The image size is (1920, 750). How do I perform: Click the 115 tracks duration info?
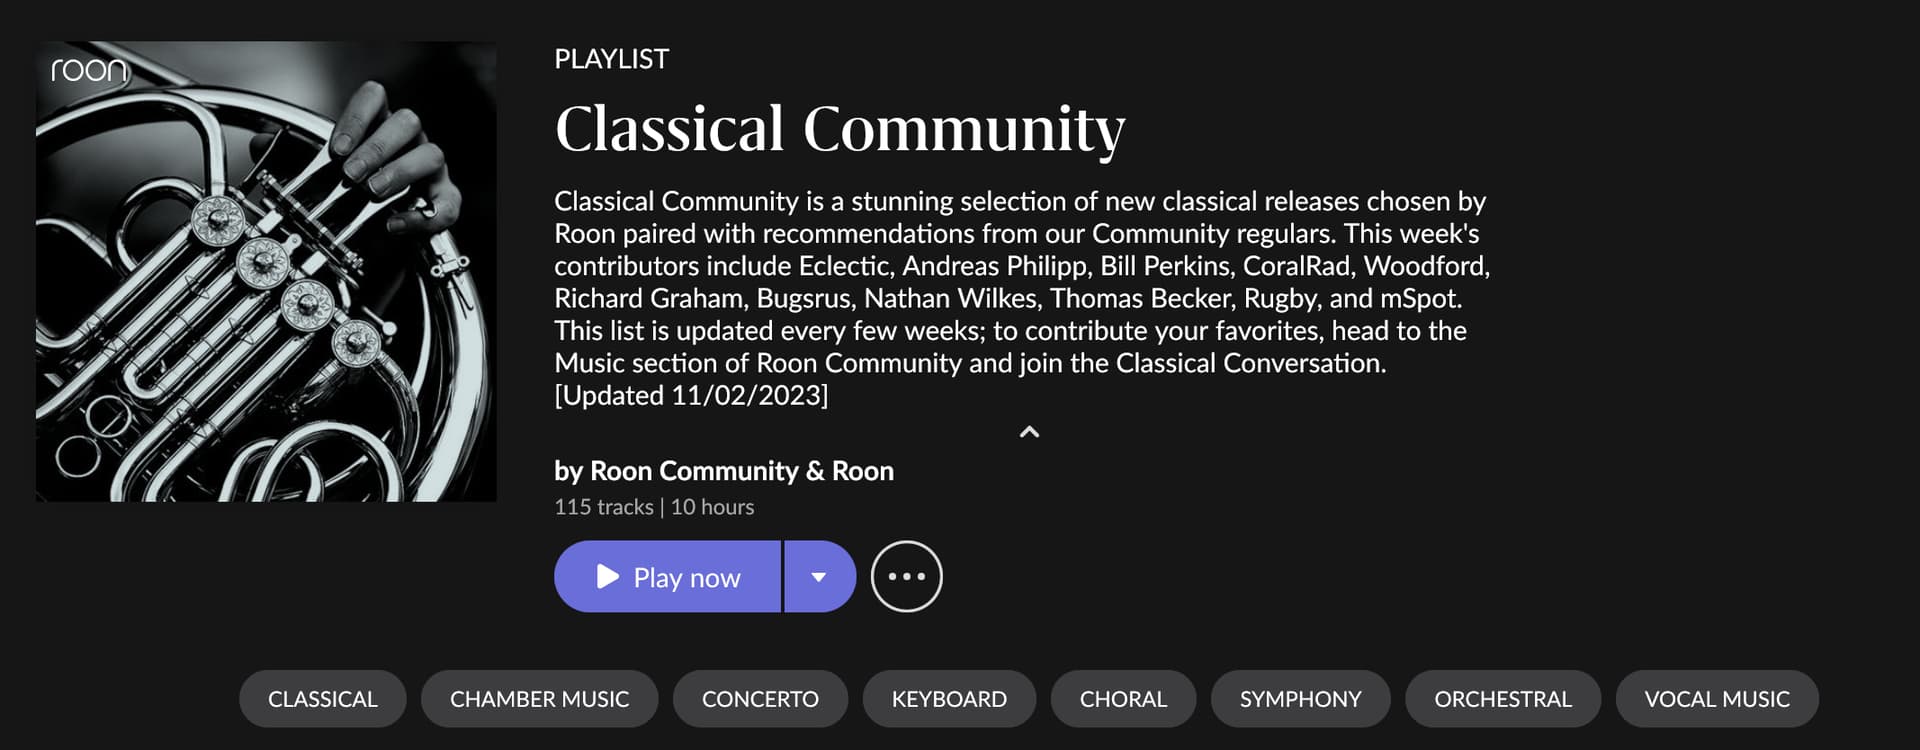pyautogui.click(x=654, y=507)
